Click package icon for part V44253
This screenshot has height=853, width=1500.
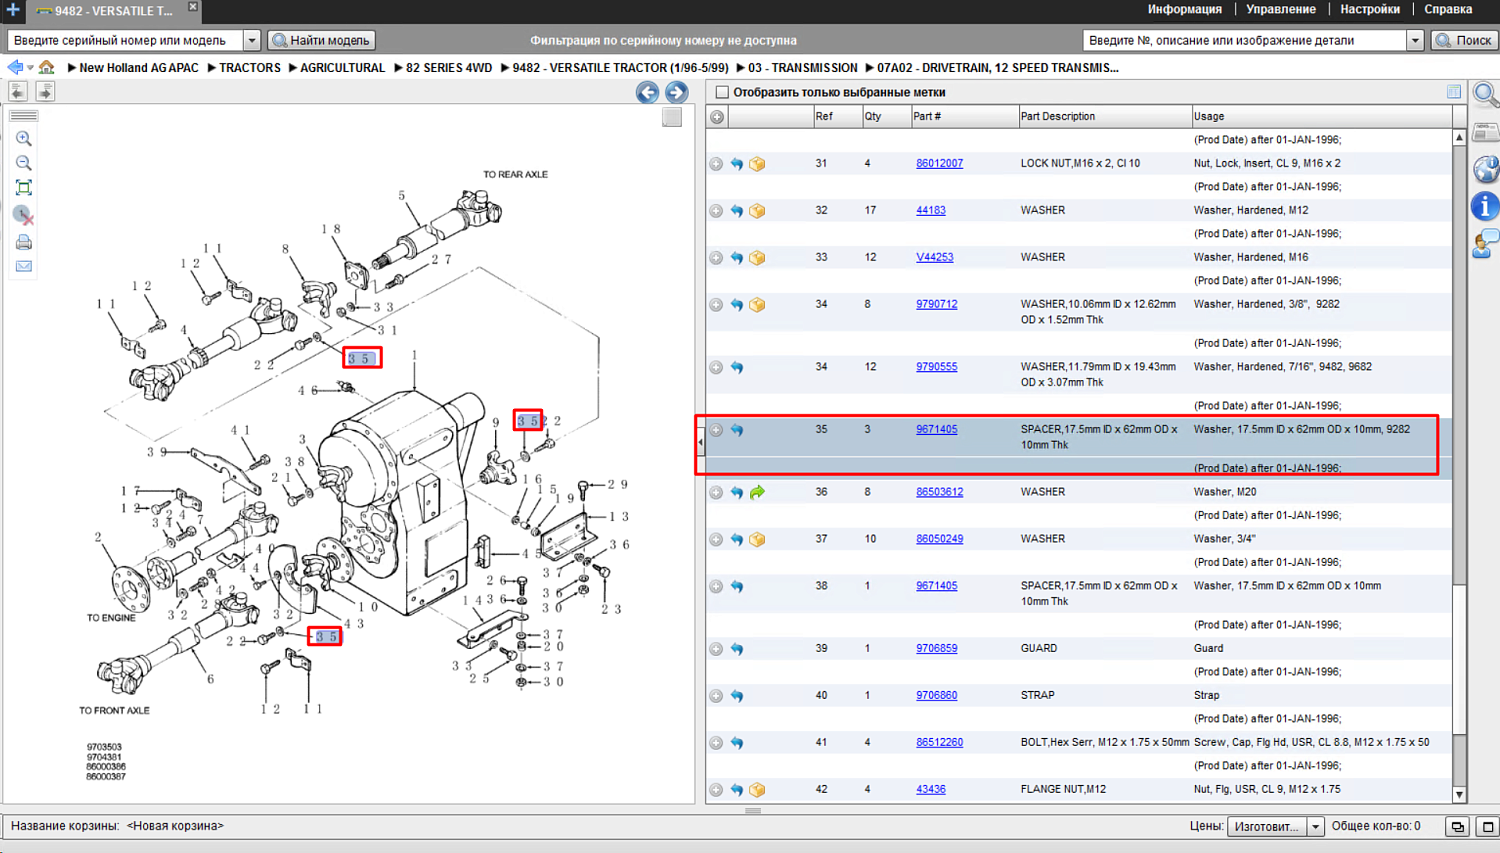(x=757, y=258)
